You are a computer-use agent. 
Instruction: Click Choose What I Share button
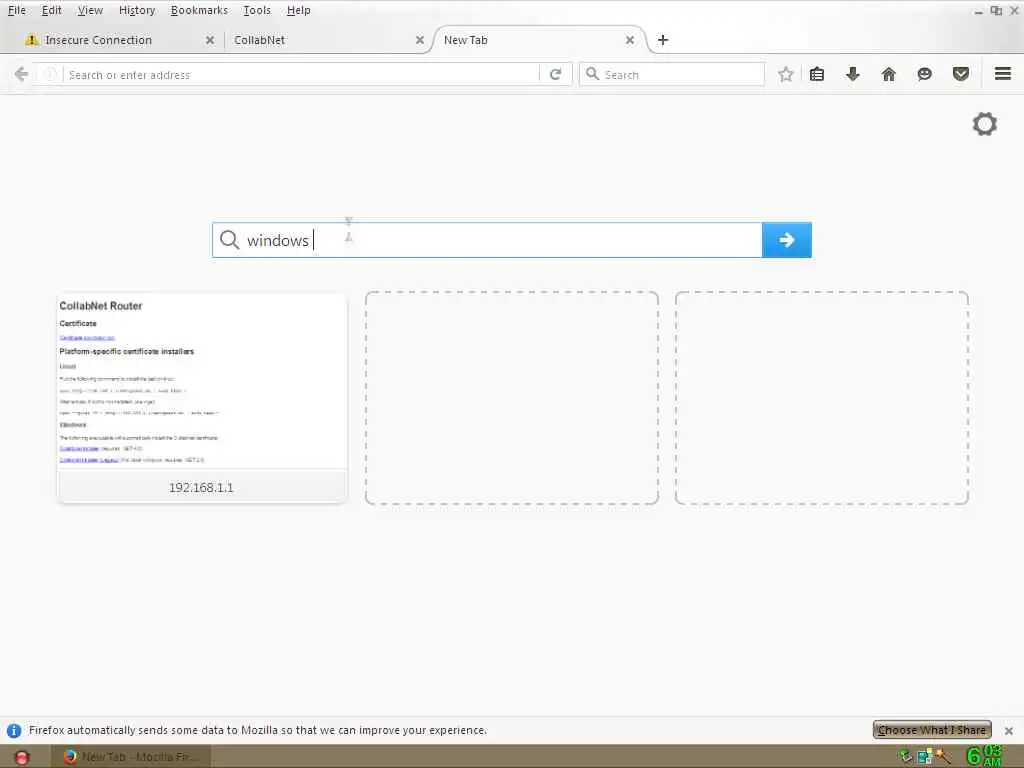coord(932,729)
